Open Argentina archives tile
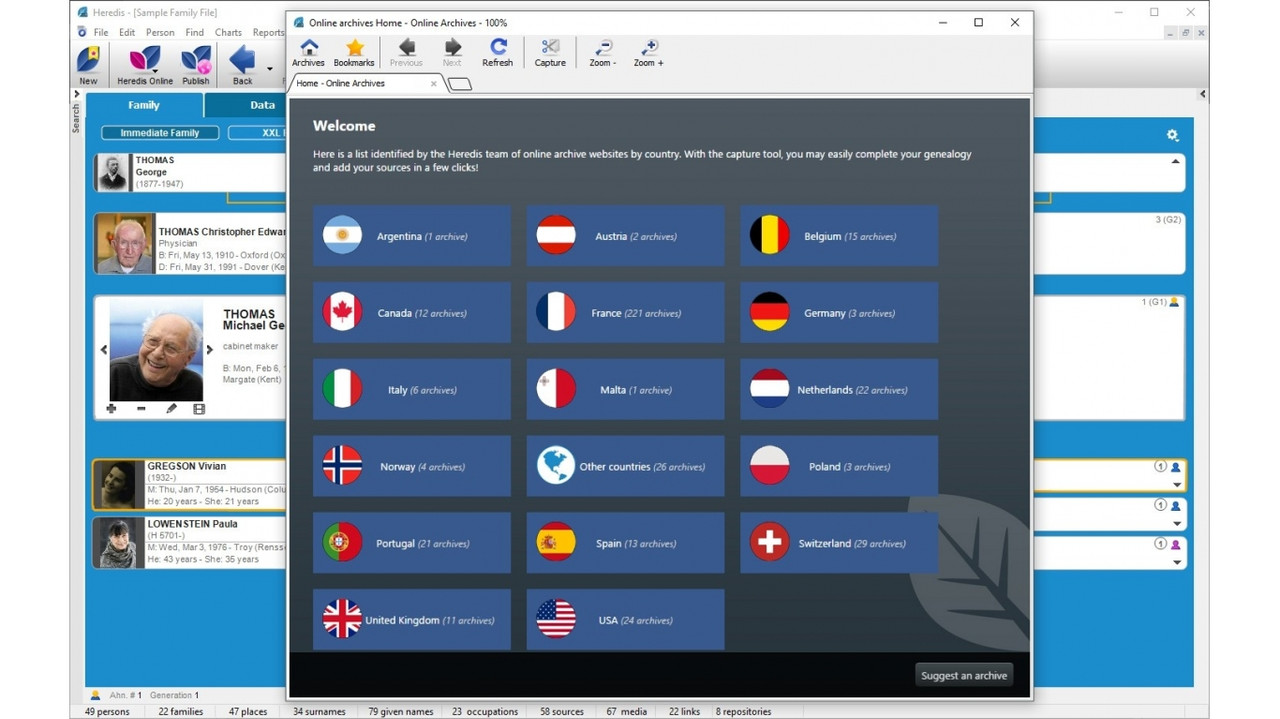The width and height of the screenshot is (1280, 719). point(412,236)
